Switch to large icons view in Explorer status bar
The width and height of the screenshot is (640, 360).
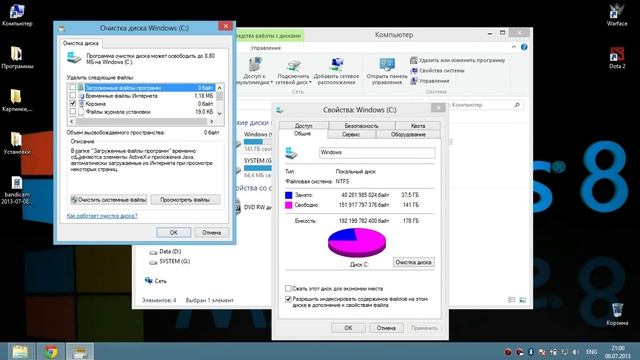pyautogui.click(x=522, y=300)
